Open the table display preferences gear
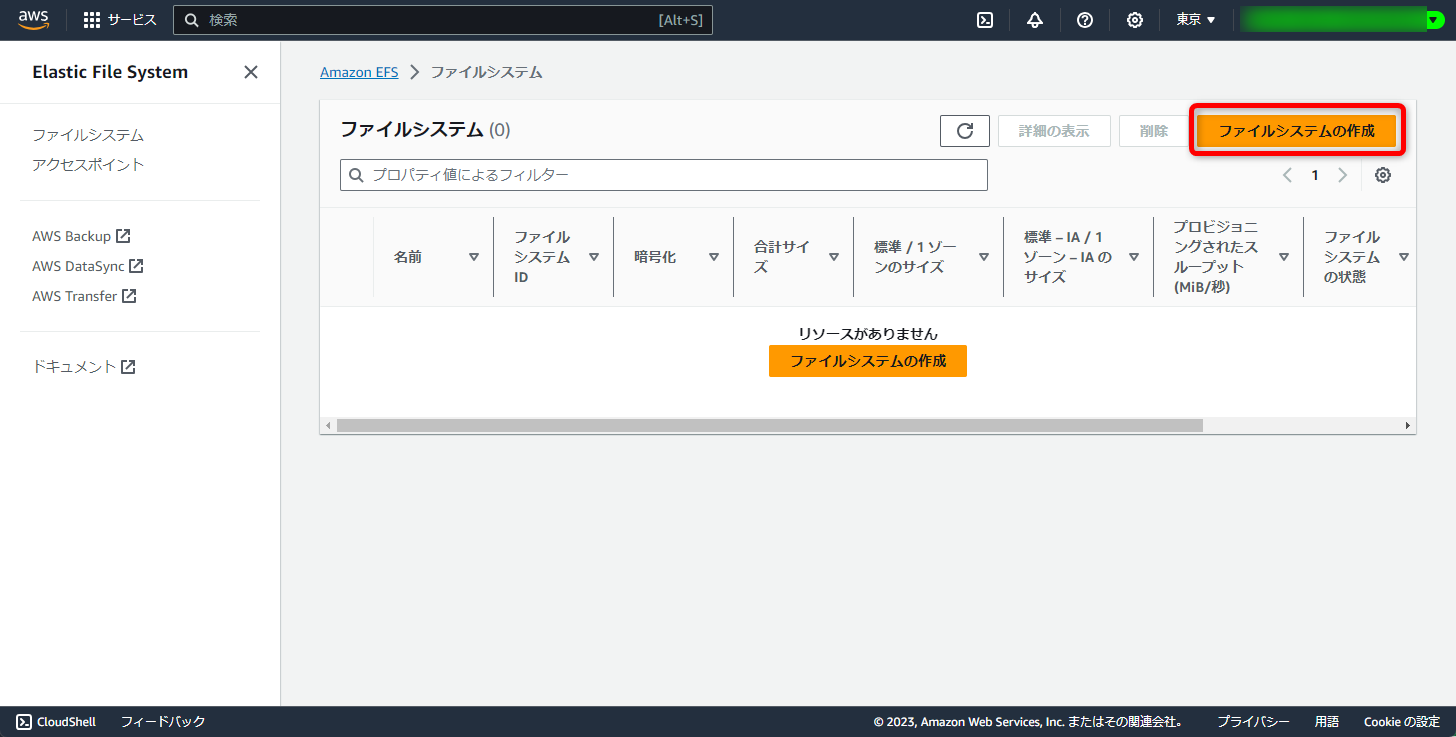Screen dimensions: 1456x737 (1383, 175)
